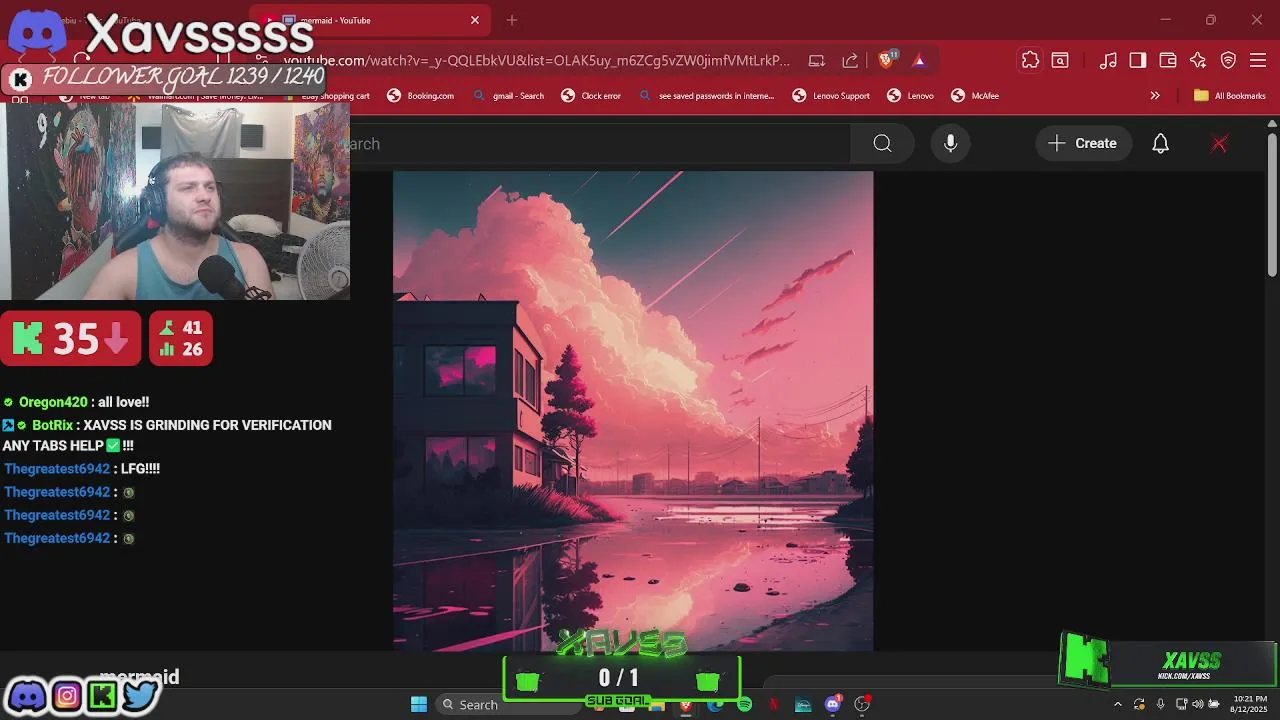Open the Clock error bookmark
The image size is (1280, 720).
coord(591,96)
